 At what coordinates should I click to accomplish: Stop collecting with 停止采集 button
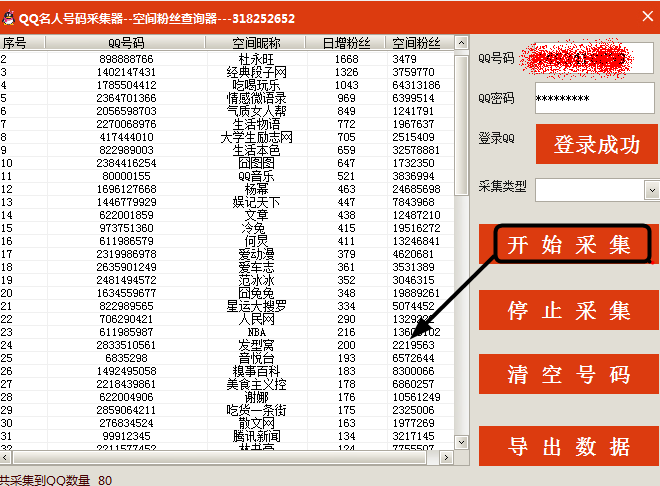(x=568, y=310)
